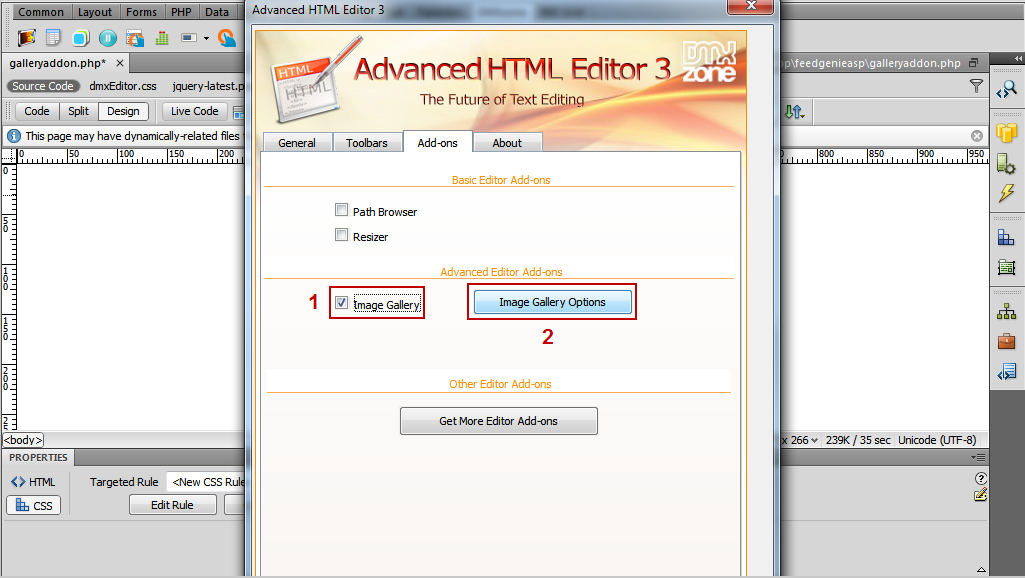1025x578 pixels.
Task: Collapse the Properties panel expander arrow
Action: pyautogui.click(x=981, y=570)
